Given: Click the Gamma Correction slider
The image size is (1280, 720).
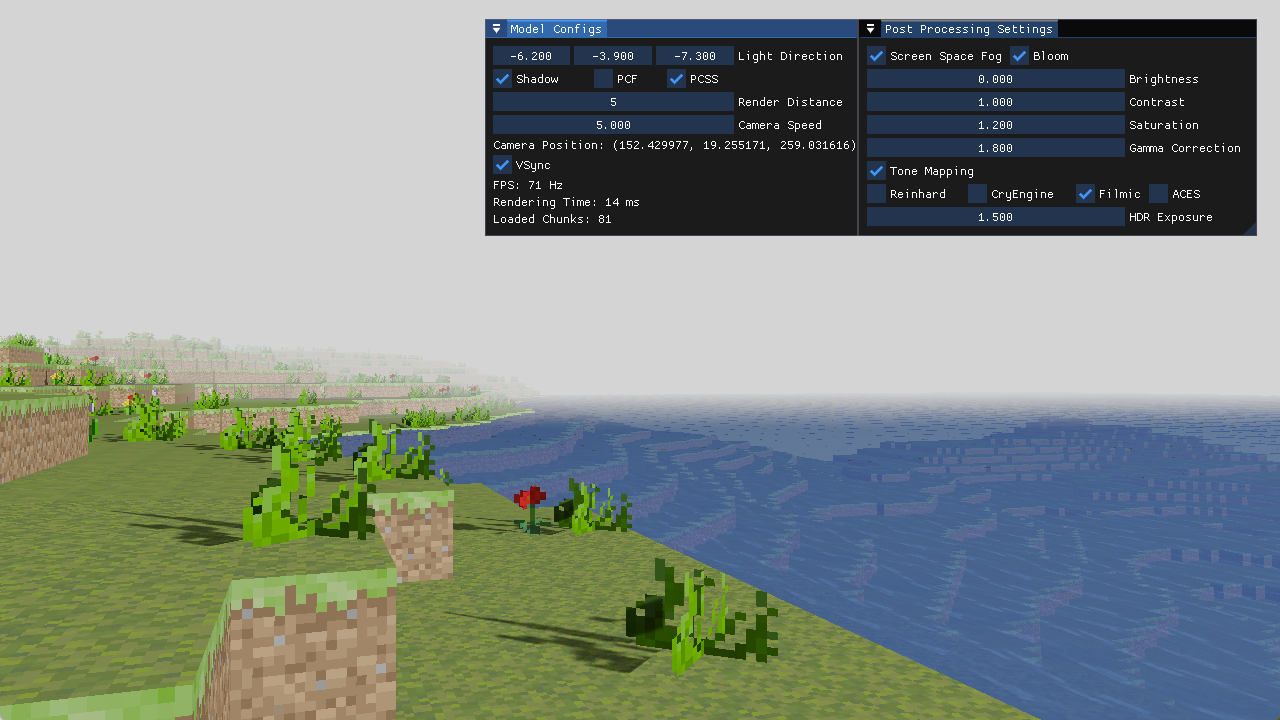Looking at the screenshot, I should coord(996,148).
